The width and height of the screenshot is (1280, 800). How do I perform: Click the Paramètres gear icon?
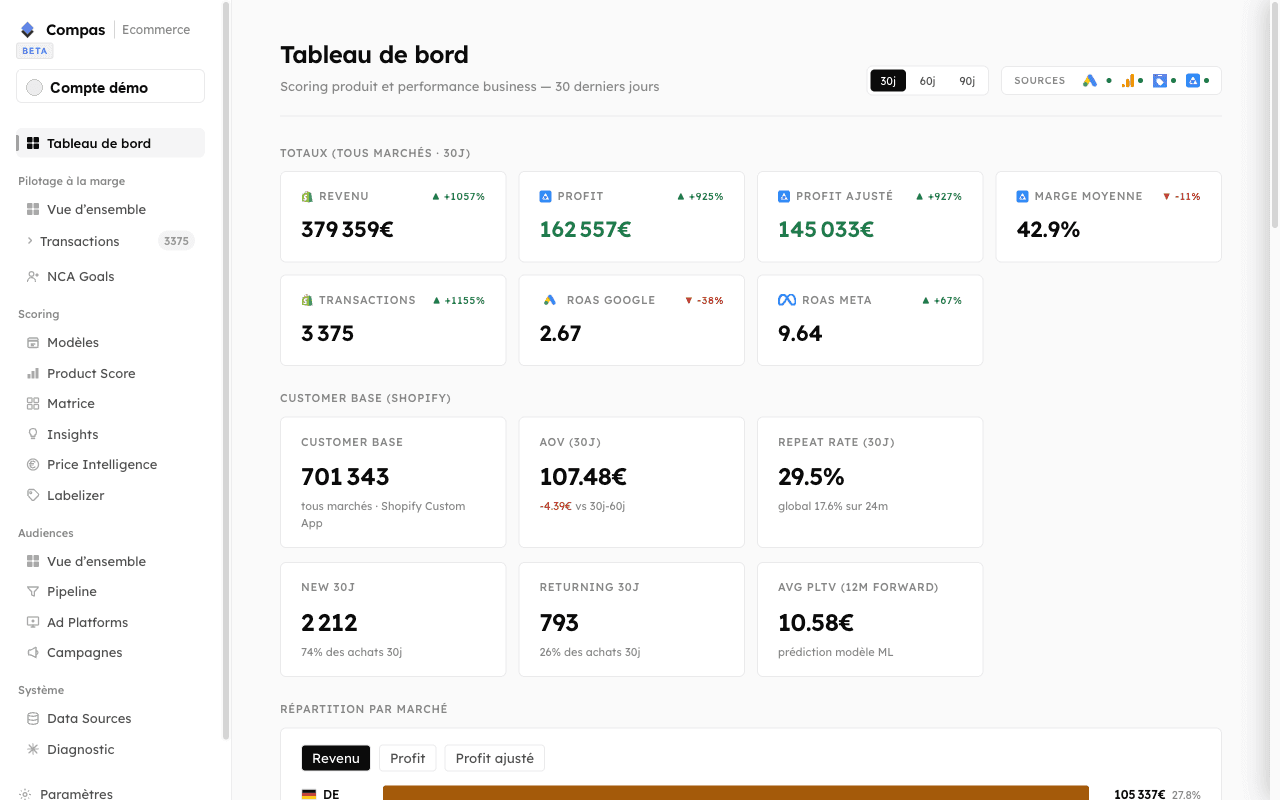point(25,793)
